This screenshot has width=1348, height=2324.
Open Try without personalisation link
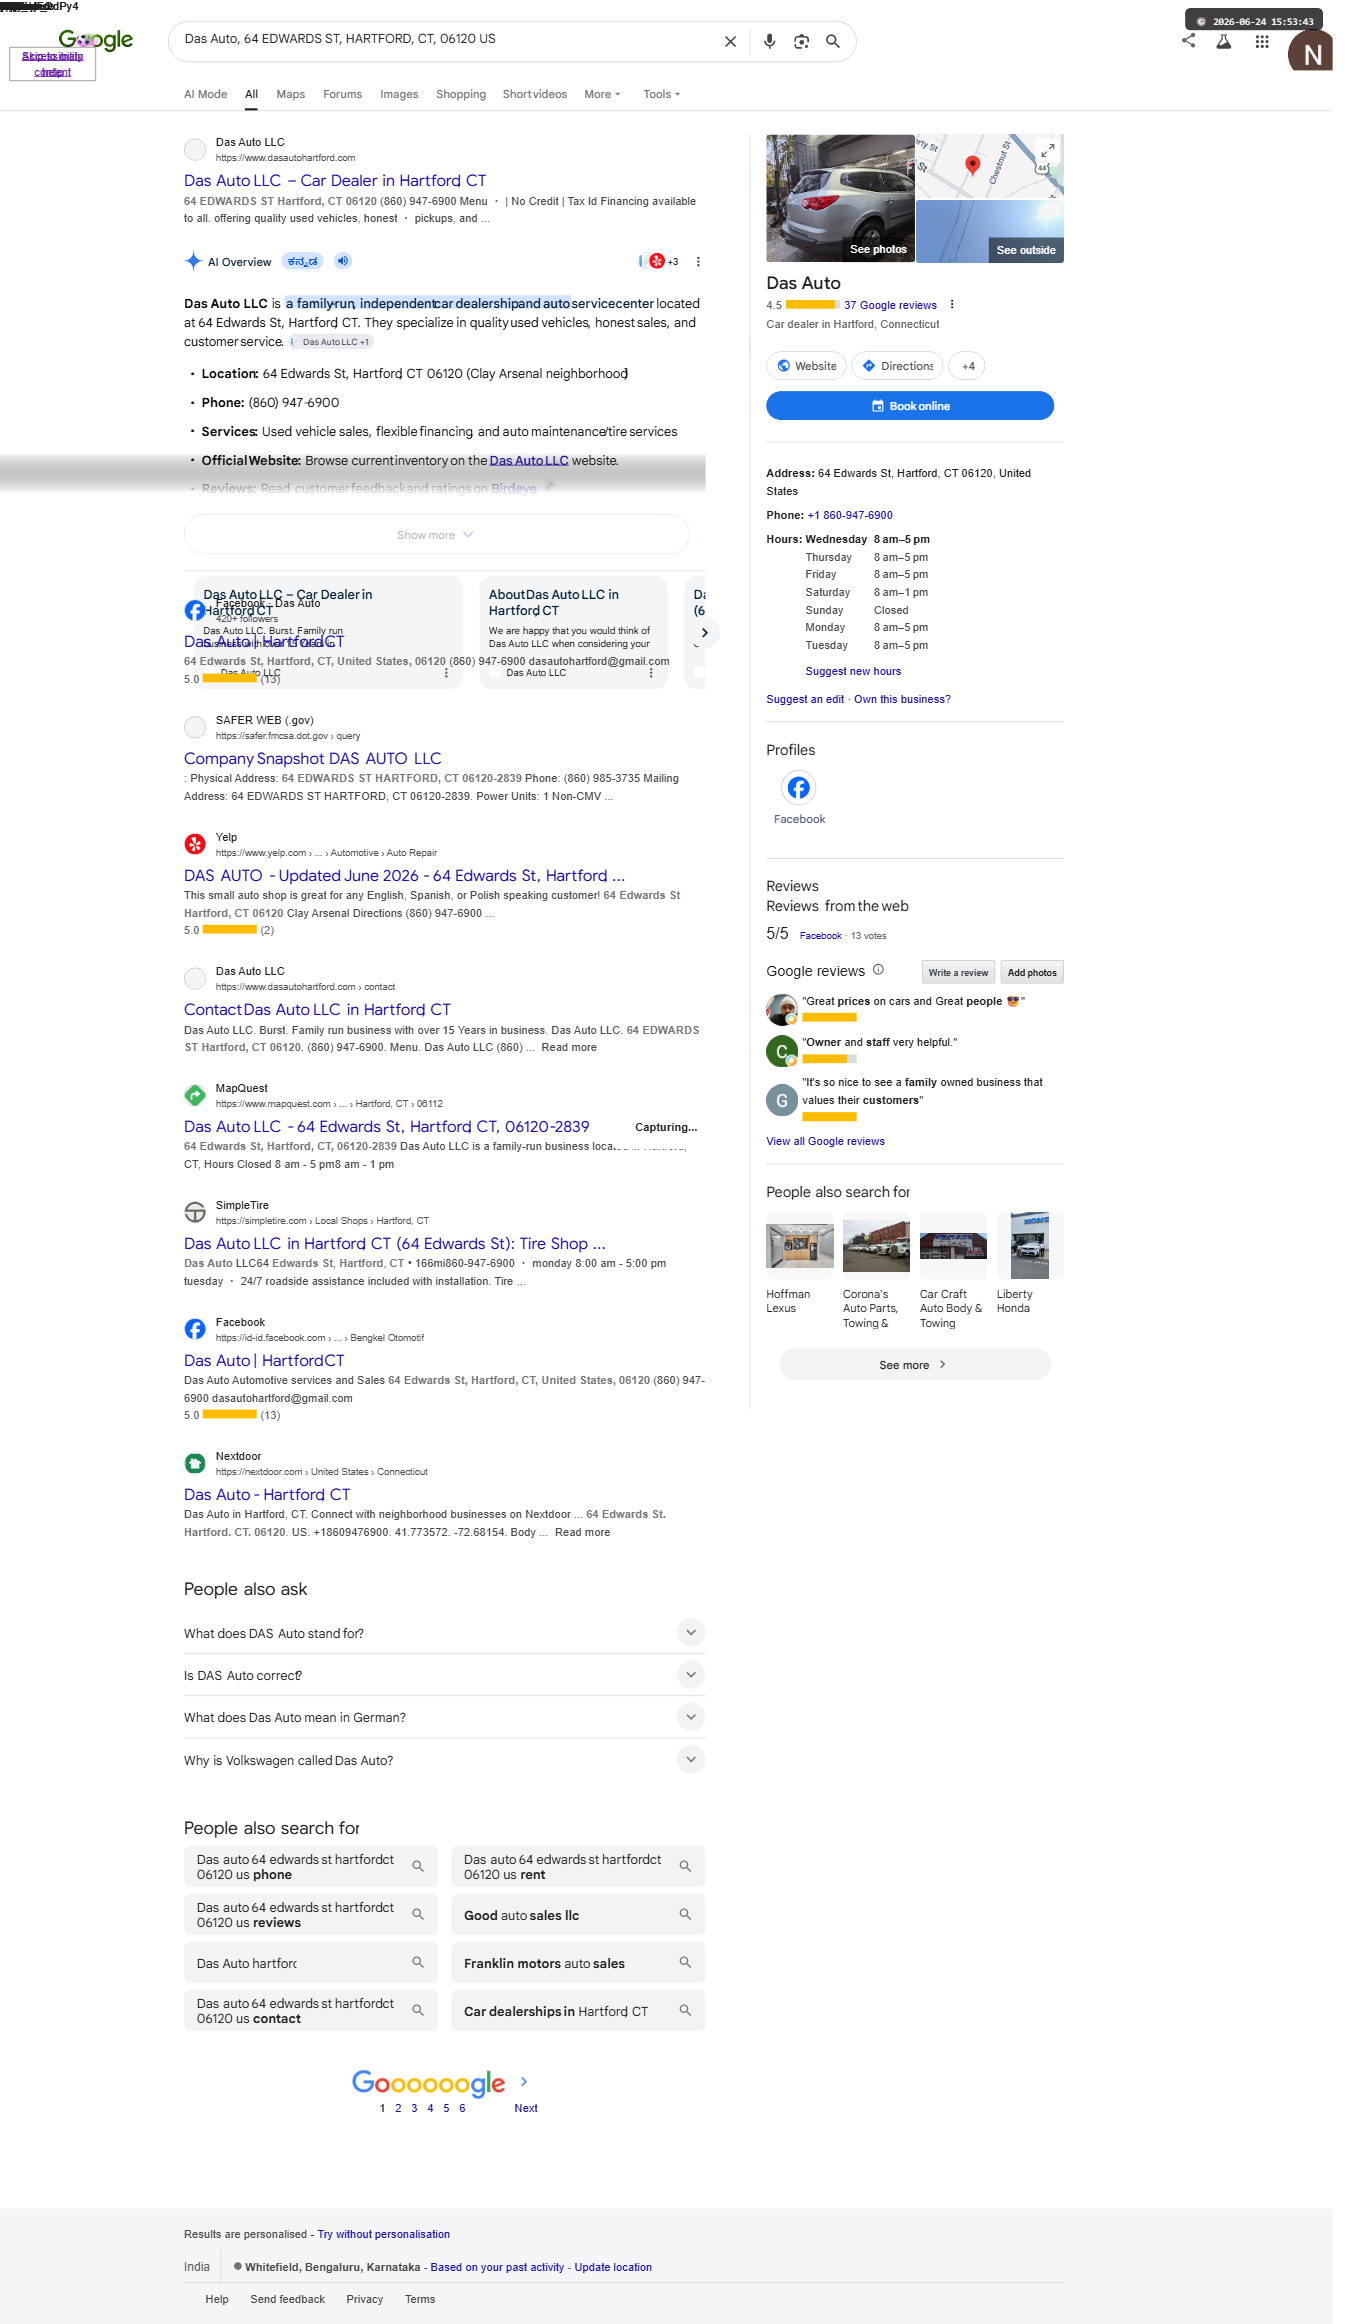pyautogui.click(x=384, y=2234)
